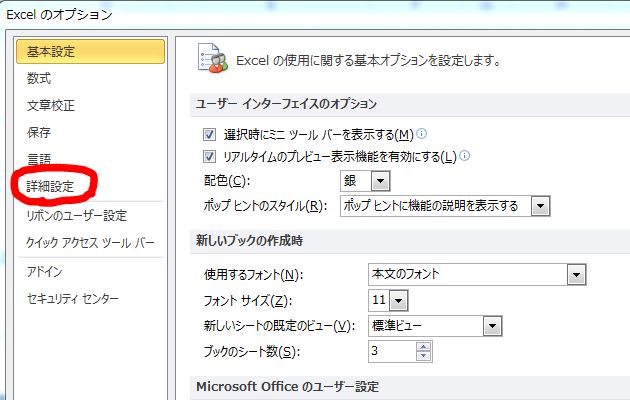Decrease ブックのシート数 with down arrow
Screen dimensions: 630x400
[423, 356]
